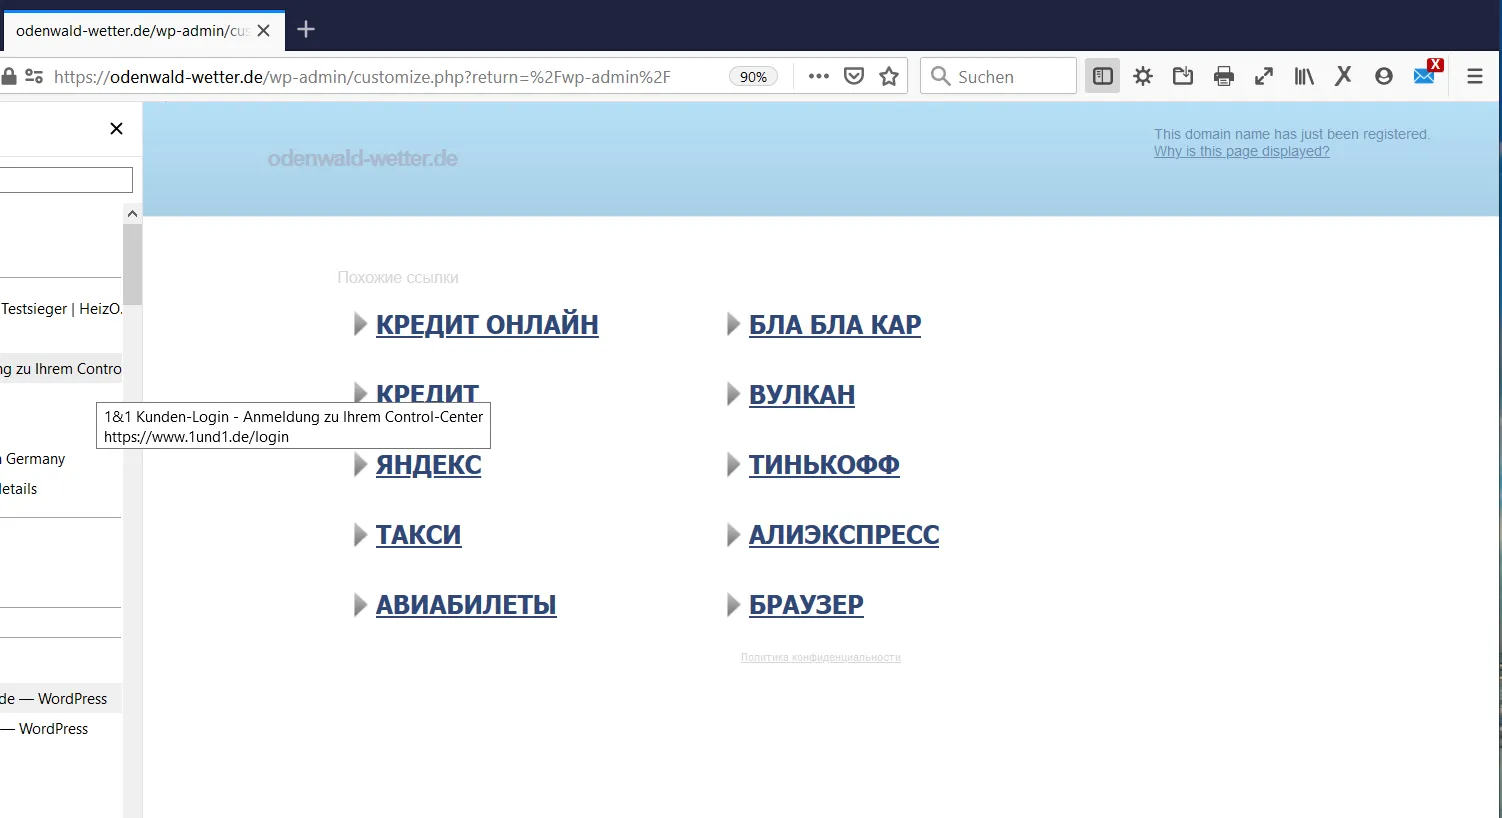The width and height of the screenshot is (1502, 818).
Task: Open the page actions three-dot menu
Action: pyautogui.click(x=819, y=76)
